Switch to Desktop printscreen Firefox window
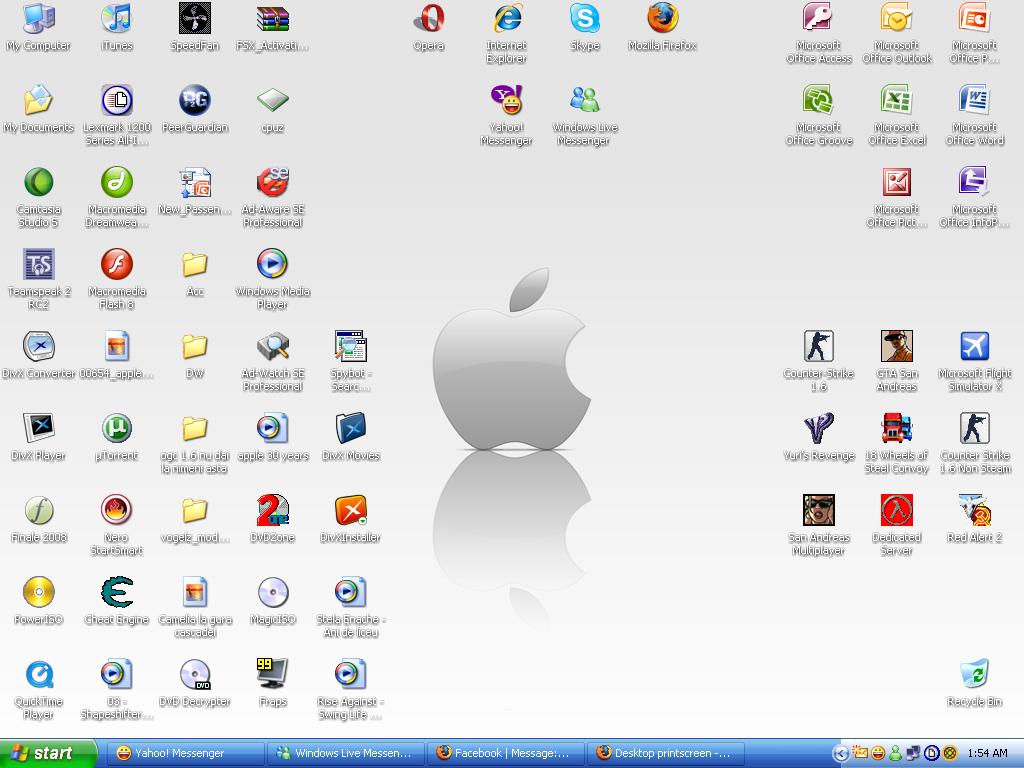This screenshot has width=1024, height=768. point(665,754)
